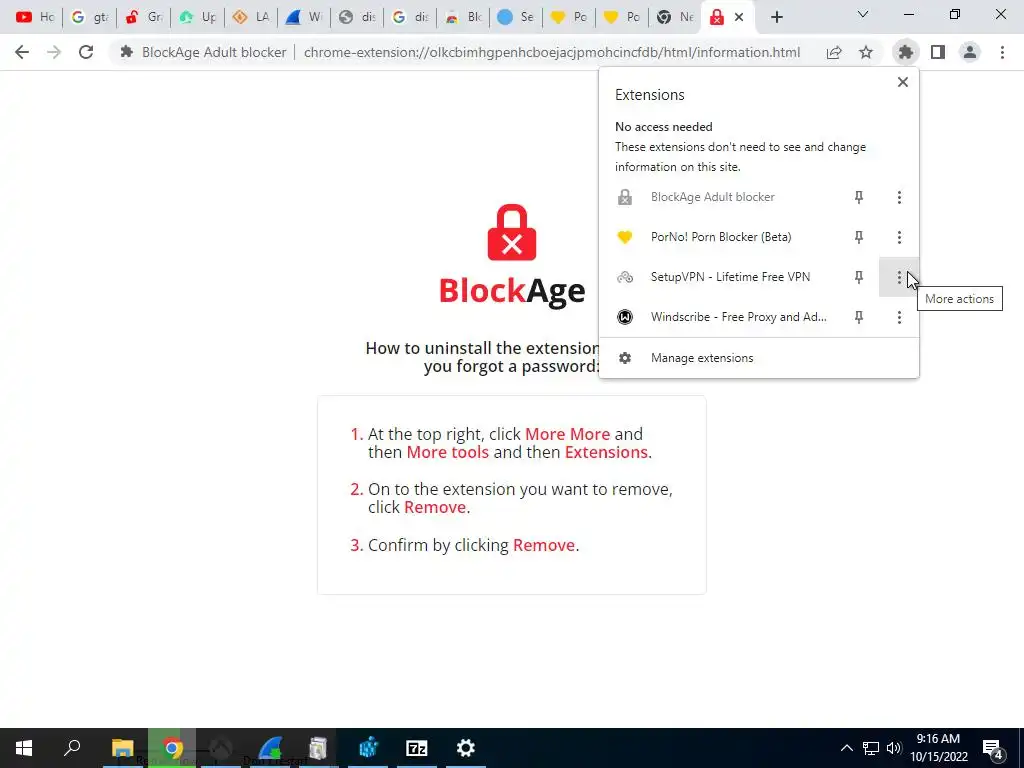Open File Explorer from the taskbar

[123, 748]
